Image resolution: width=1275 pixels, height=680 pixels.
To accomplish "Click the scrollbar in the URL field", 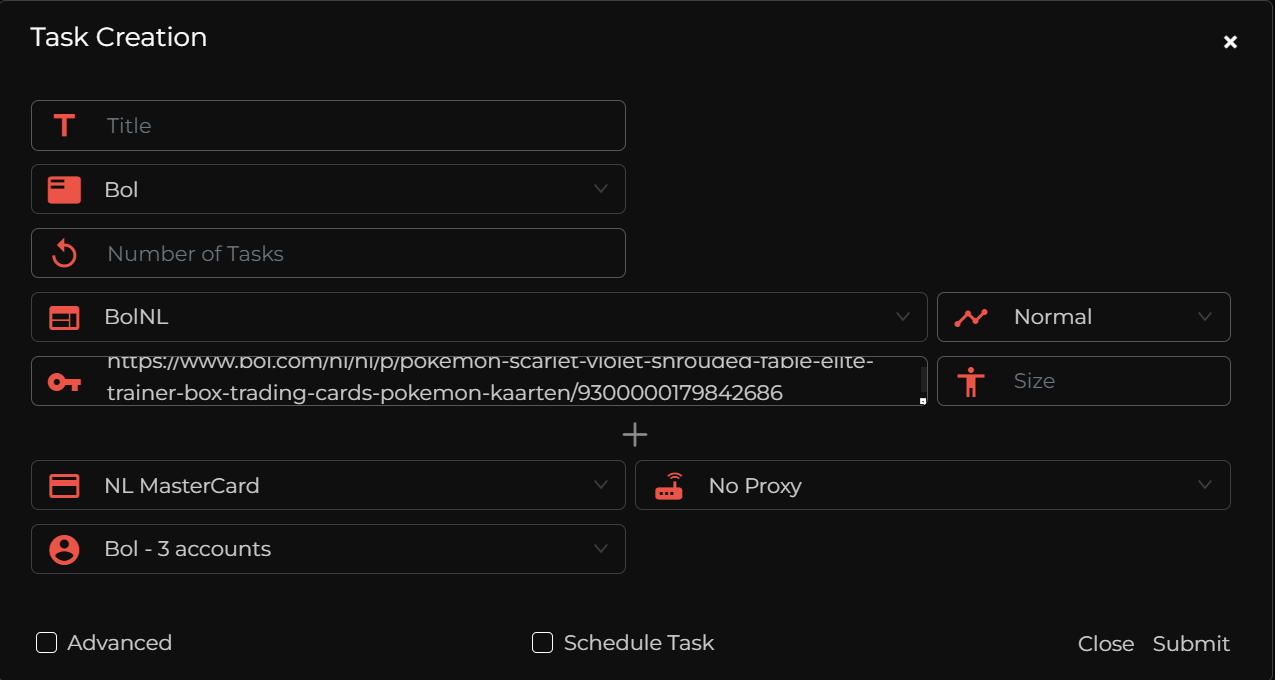I will [x=922, y=378].
